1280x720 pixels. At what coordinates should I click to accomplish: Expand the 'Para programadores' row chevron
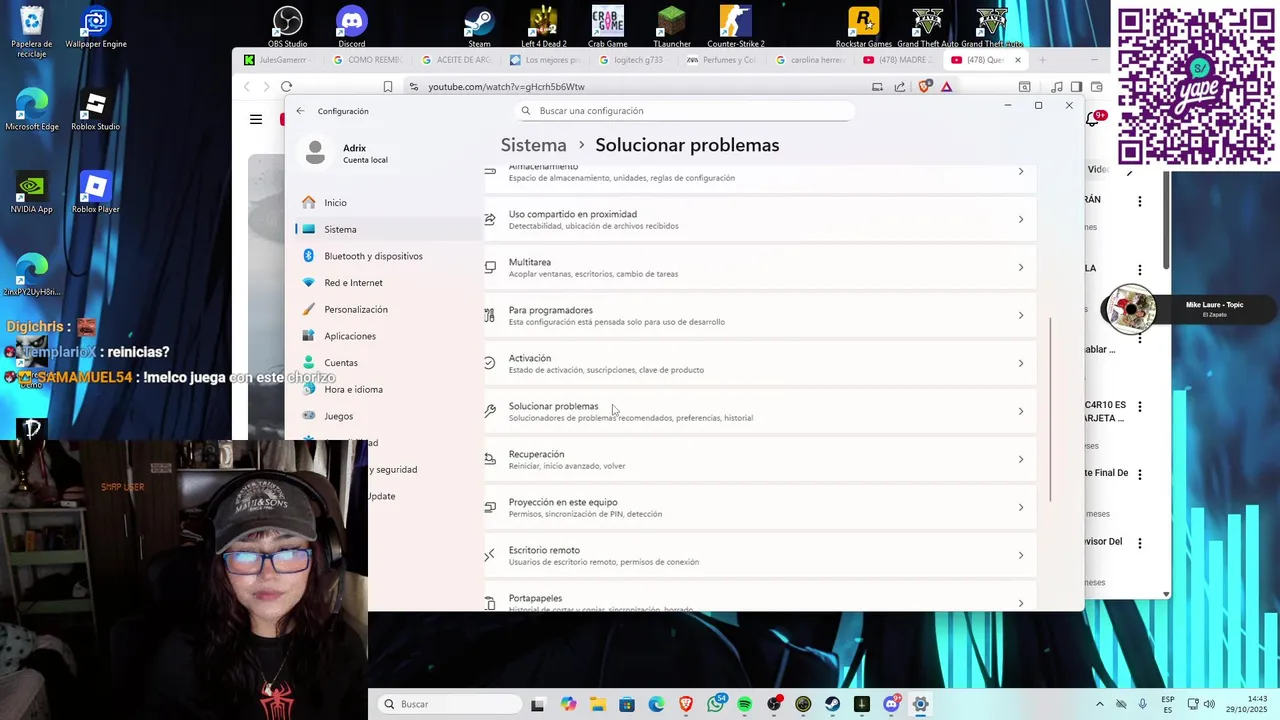tap(1020, 315)
